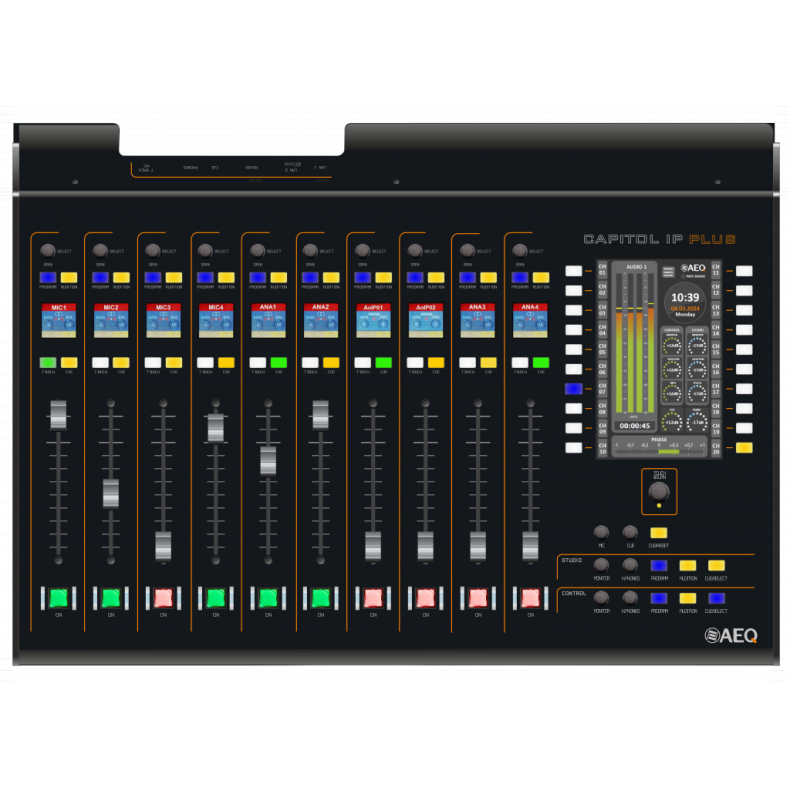Tap the MIC1 channel display screen
The width and height of the screenshot is (790, 790).
click(x=58, y=320)
